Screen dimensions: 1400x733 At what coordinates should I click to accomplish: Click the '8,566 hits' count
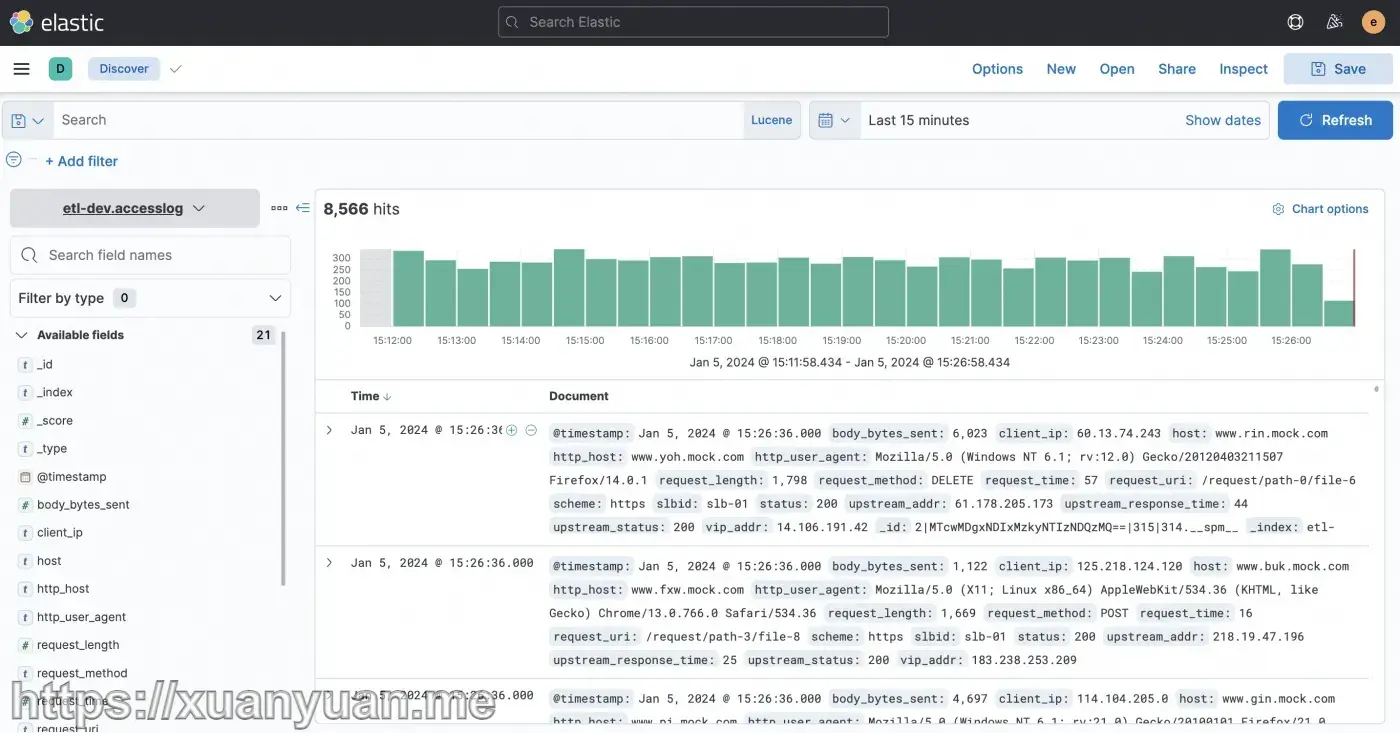pyautogui.click(x=361, y=209)
